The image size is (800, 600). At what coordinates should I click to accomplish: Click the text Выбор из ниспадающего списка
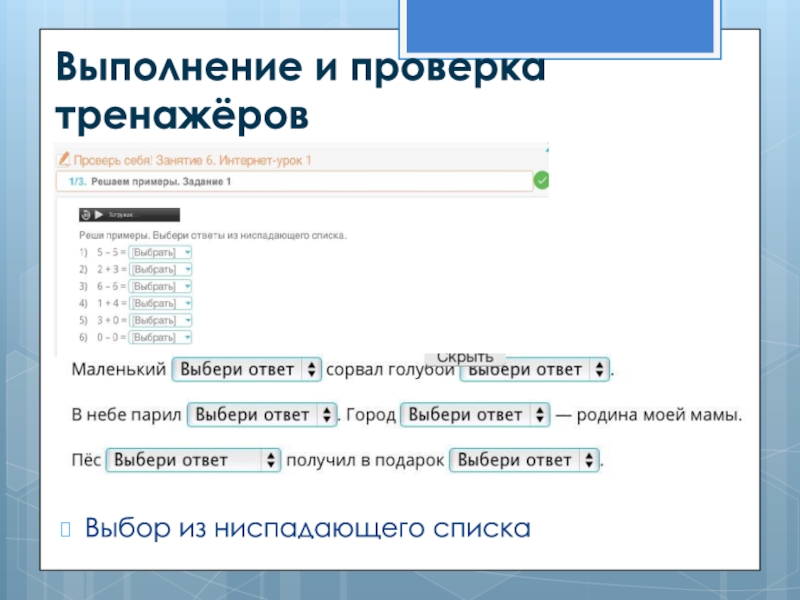pos(308,528)
